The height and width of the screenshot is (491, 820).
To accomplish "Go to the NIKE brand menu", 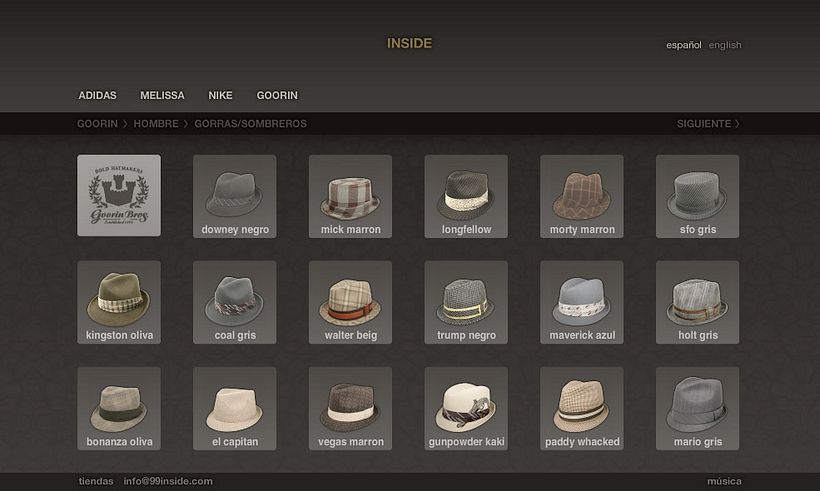I will (x=220, y=96).
